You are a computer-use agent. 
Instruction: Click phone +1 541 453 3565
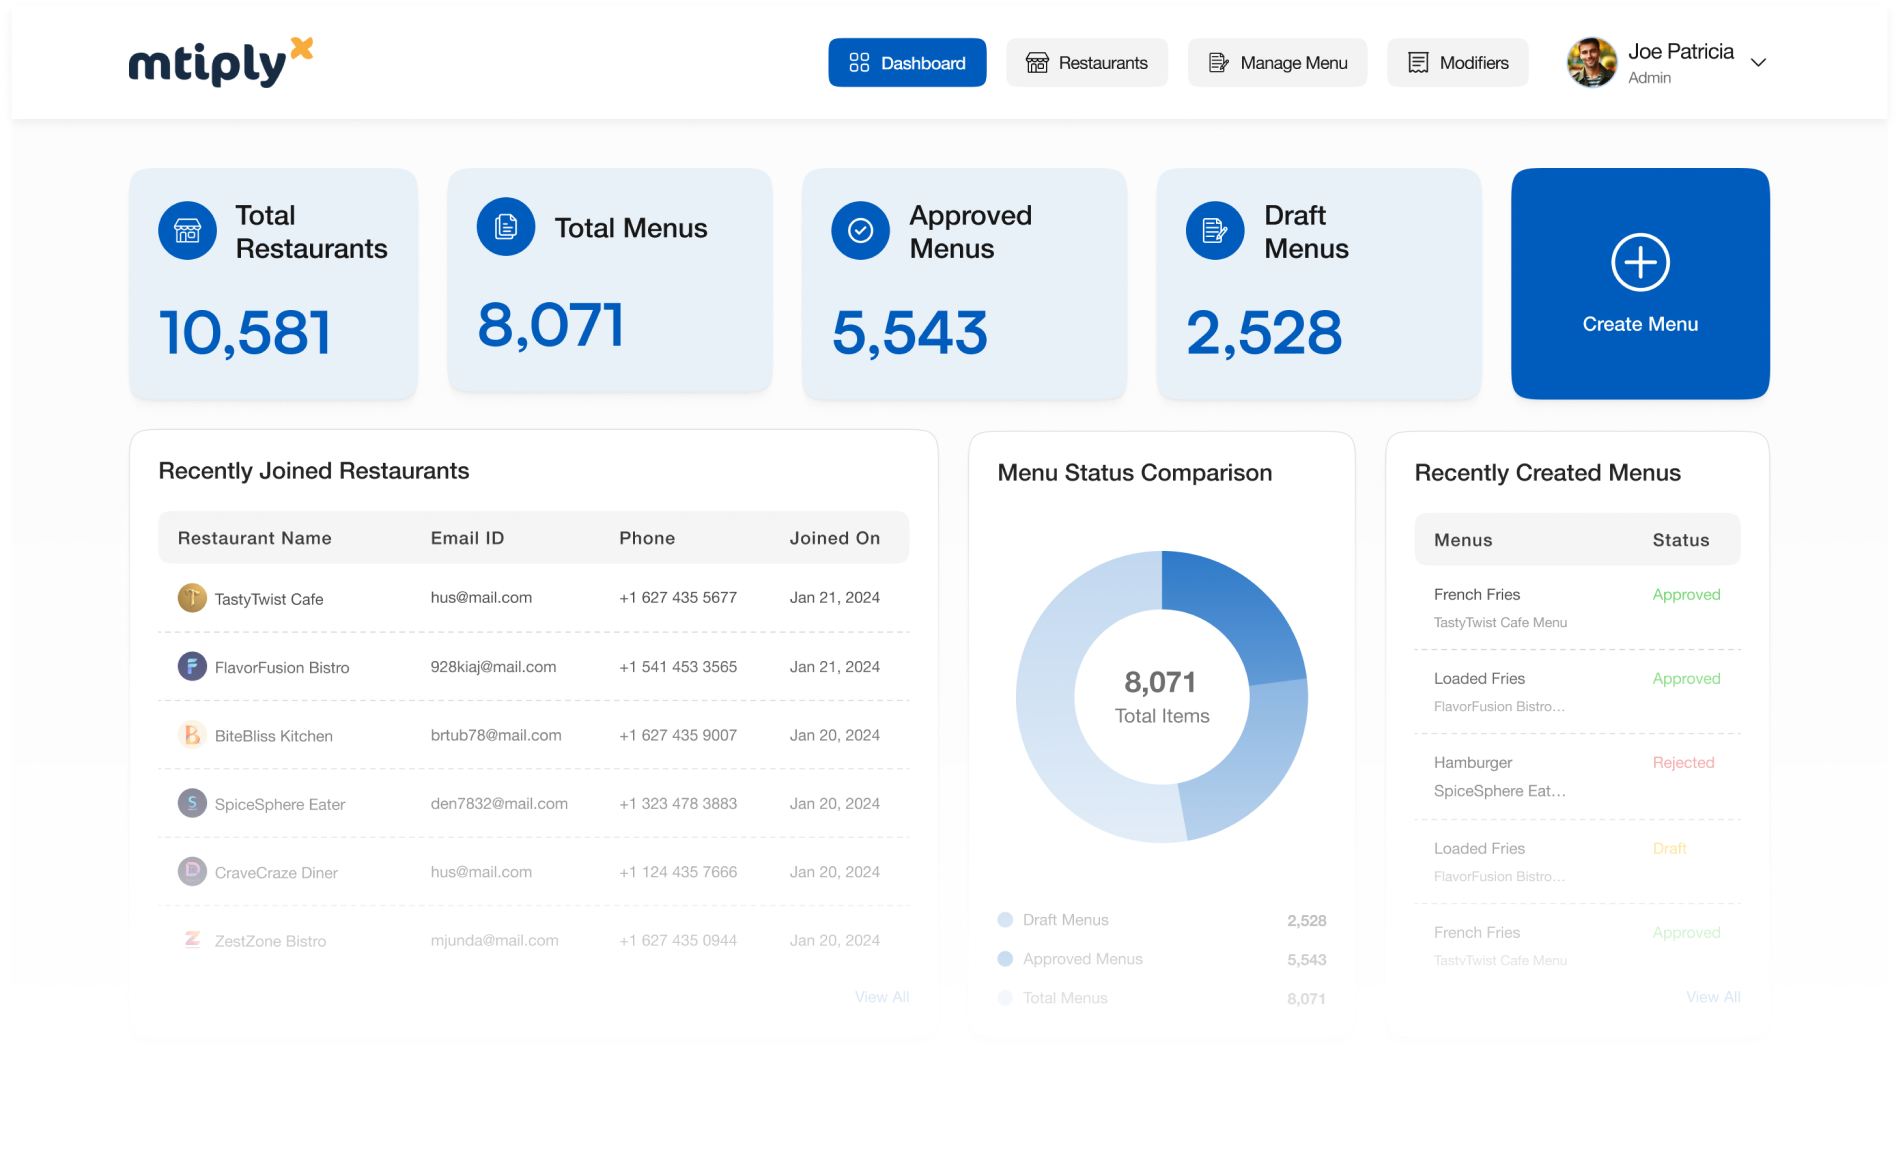coord(678,667)
